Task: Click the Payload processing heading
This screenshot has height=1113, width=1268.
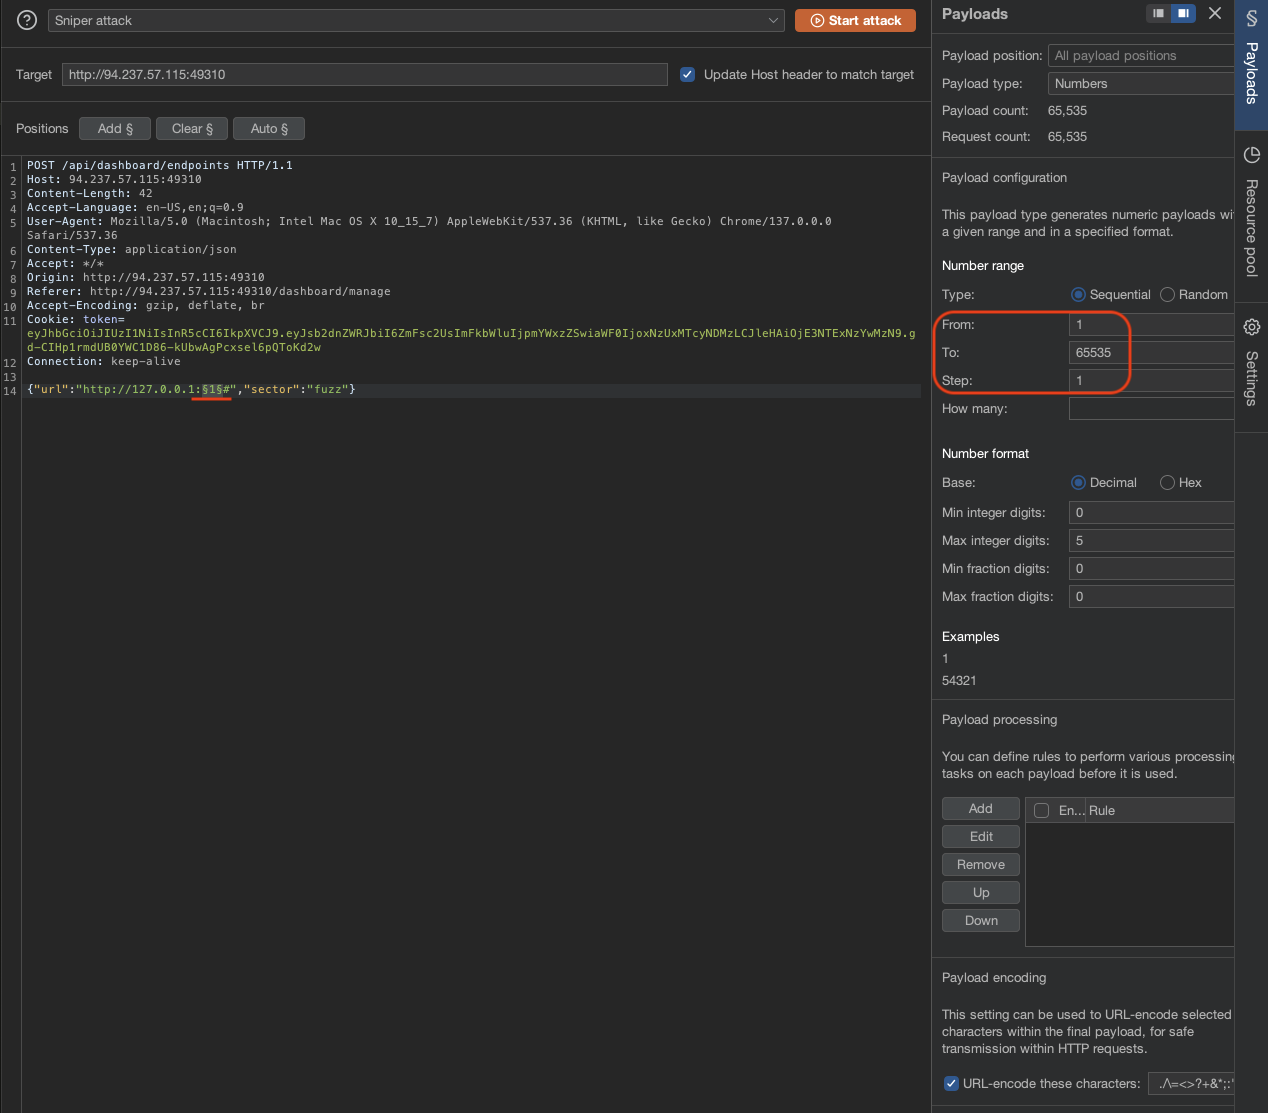Action: 999,720
